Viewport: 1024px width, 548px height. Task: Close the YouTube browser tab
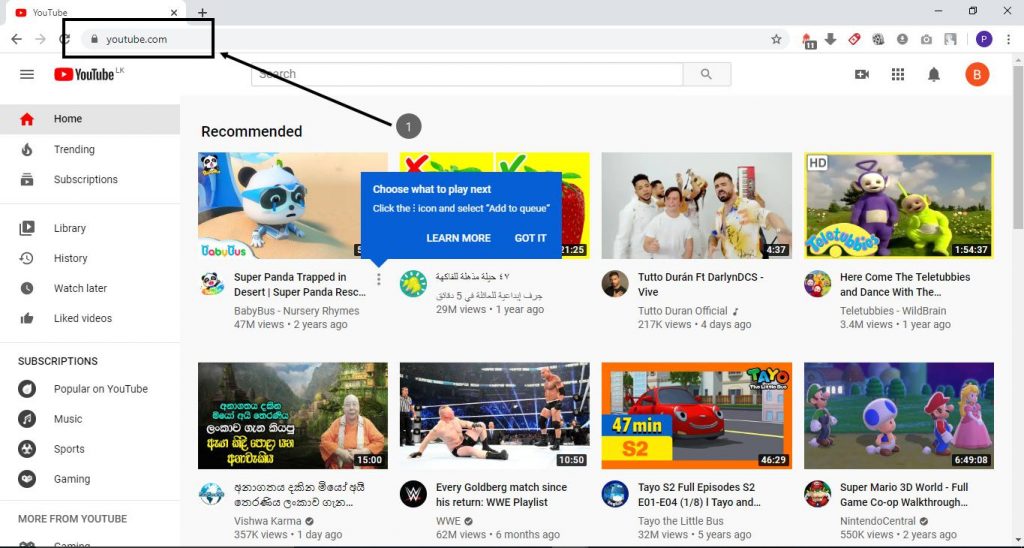click(174, 12)
